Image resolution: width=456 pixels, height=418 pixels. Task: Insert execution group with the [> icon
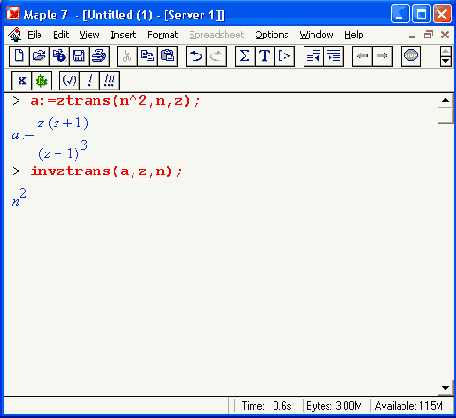pyautogui.click(x=285, y=56)
